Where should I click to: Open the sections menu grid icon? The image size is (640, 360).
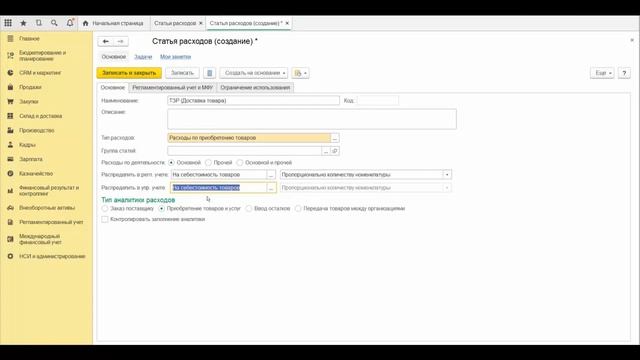(x=8, y=23)
